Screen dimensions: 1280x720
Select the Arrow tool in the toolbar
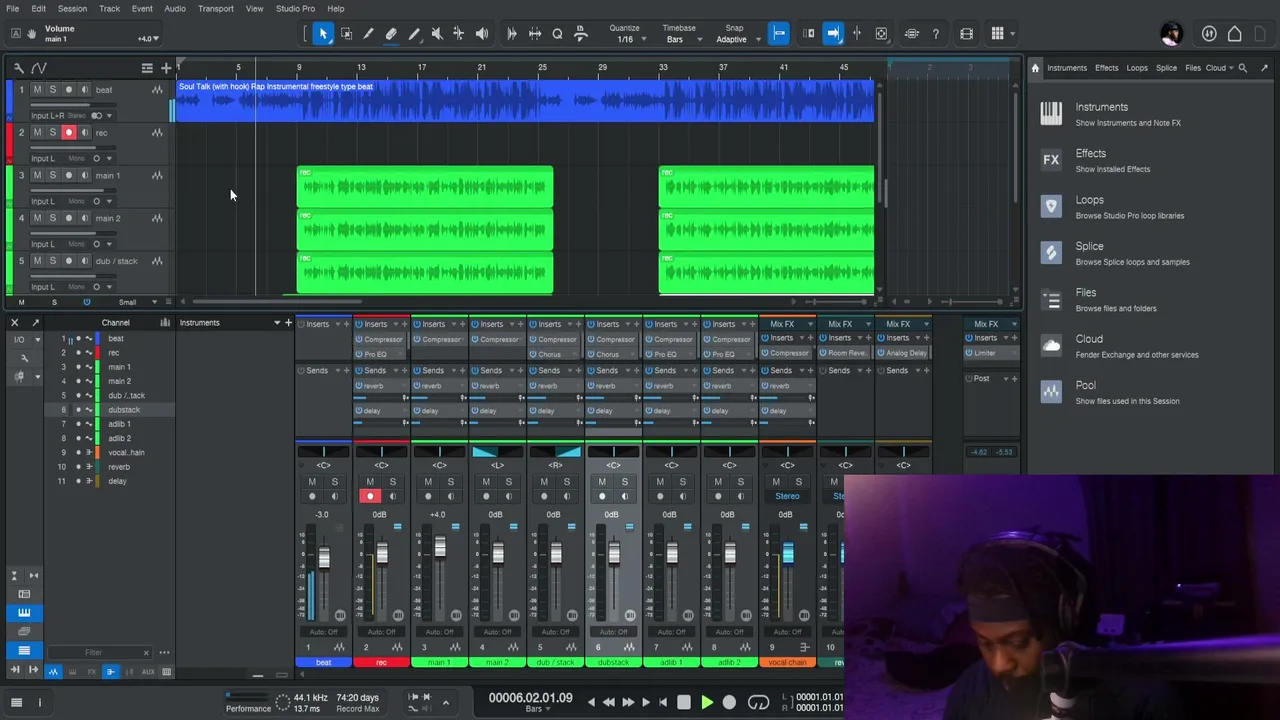(323, 34)
